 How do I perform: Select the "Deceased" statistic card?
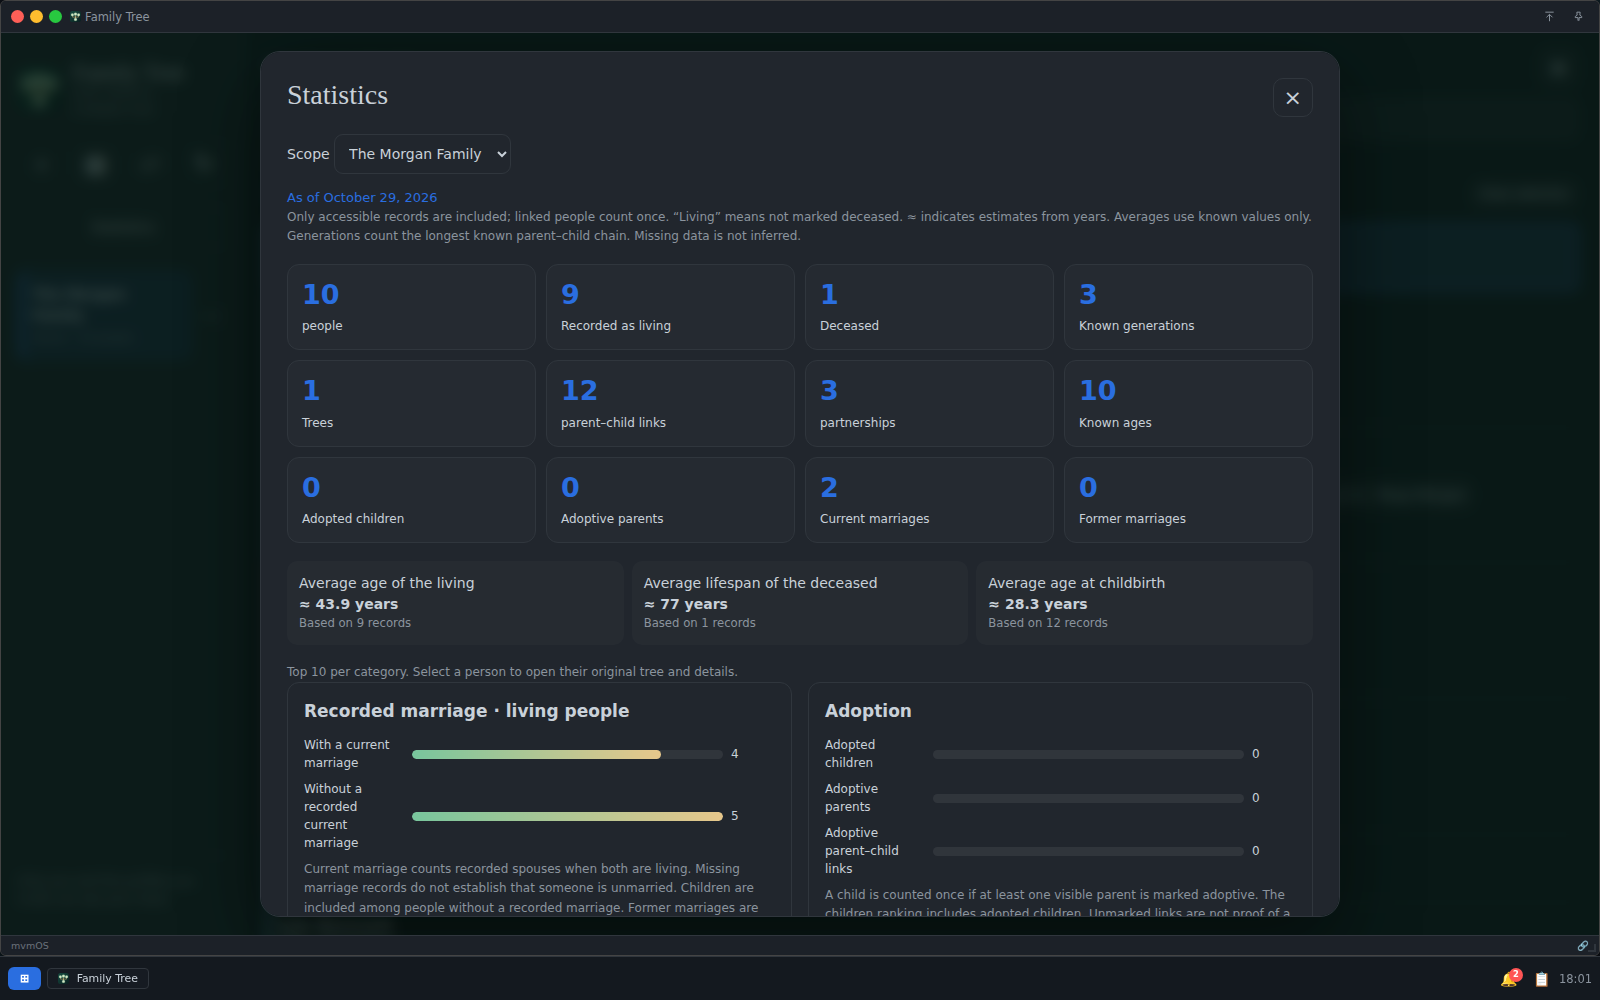[929, 307]
